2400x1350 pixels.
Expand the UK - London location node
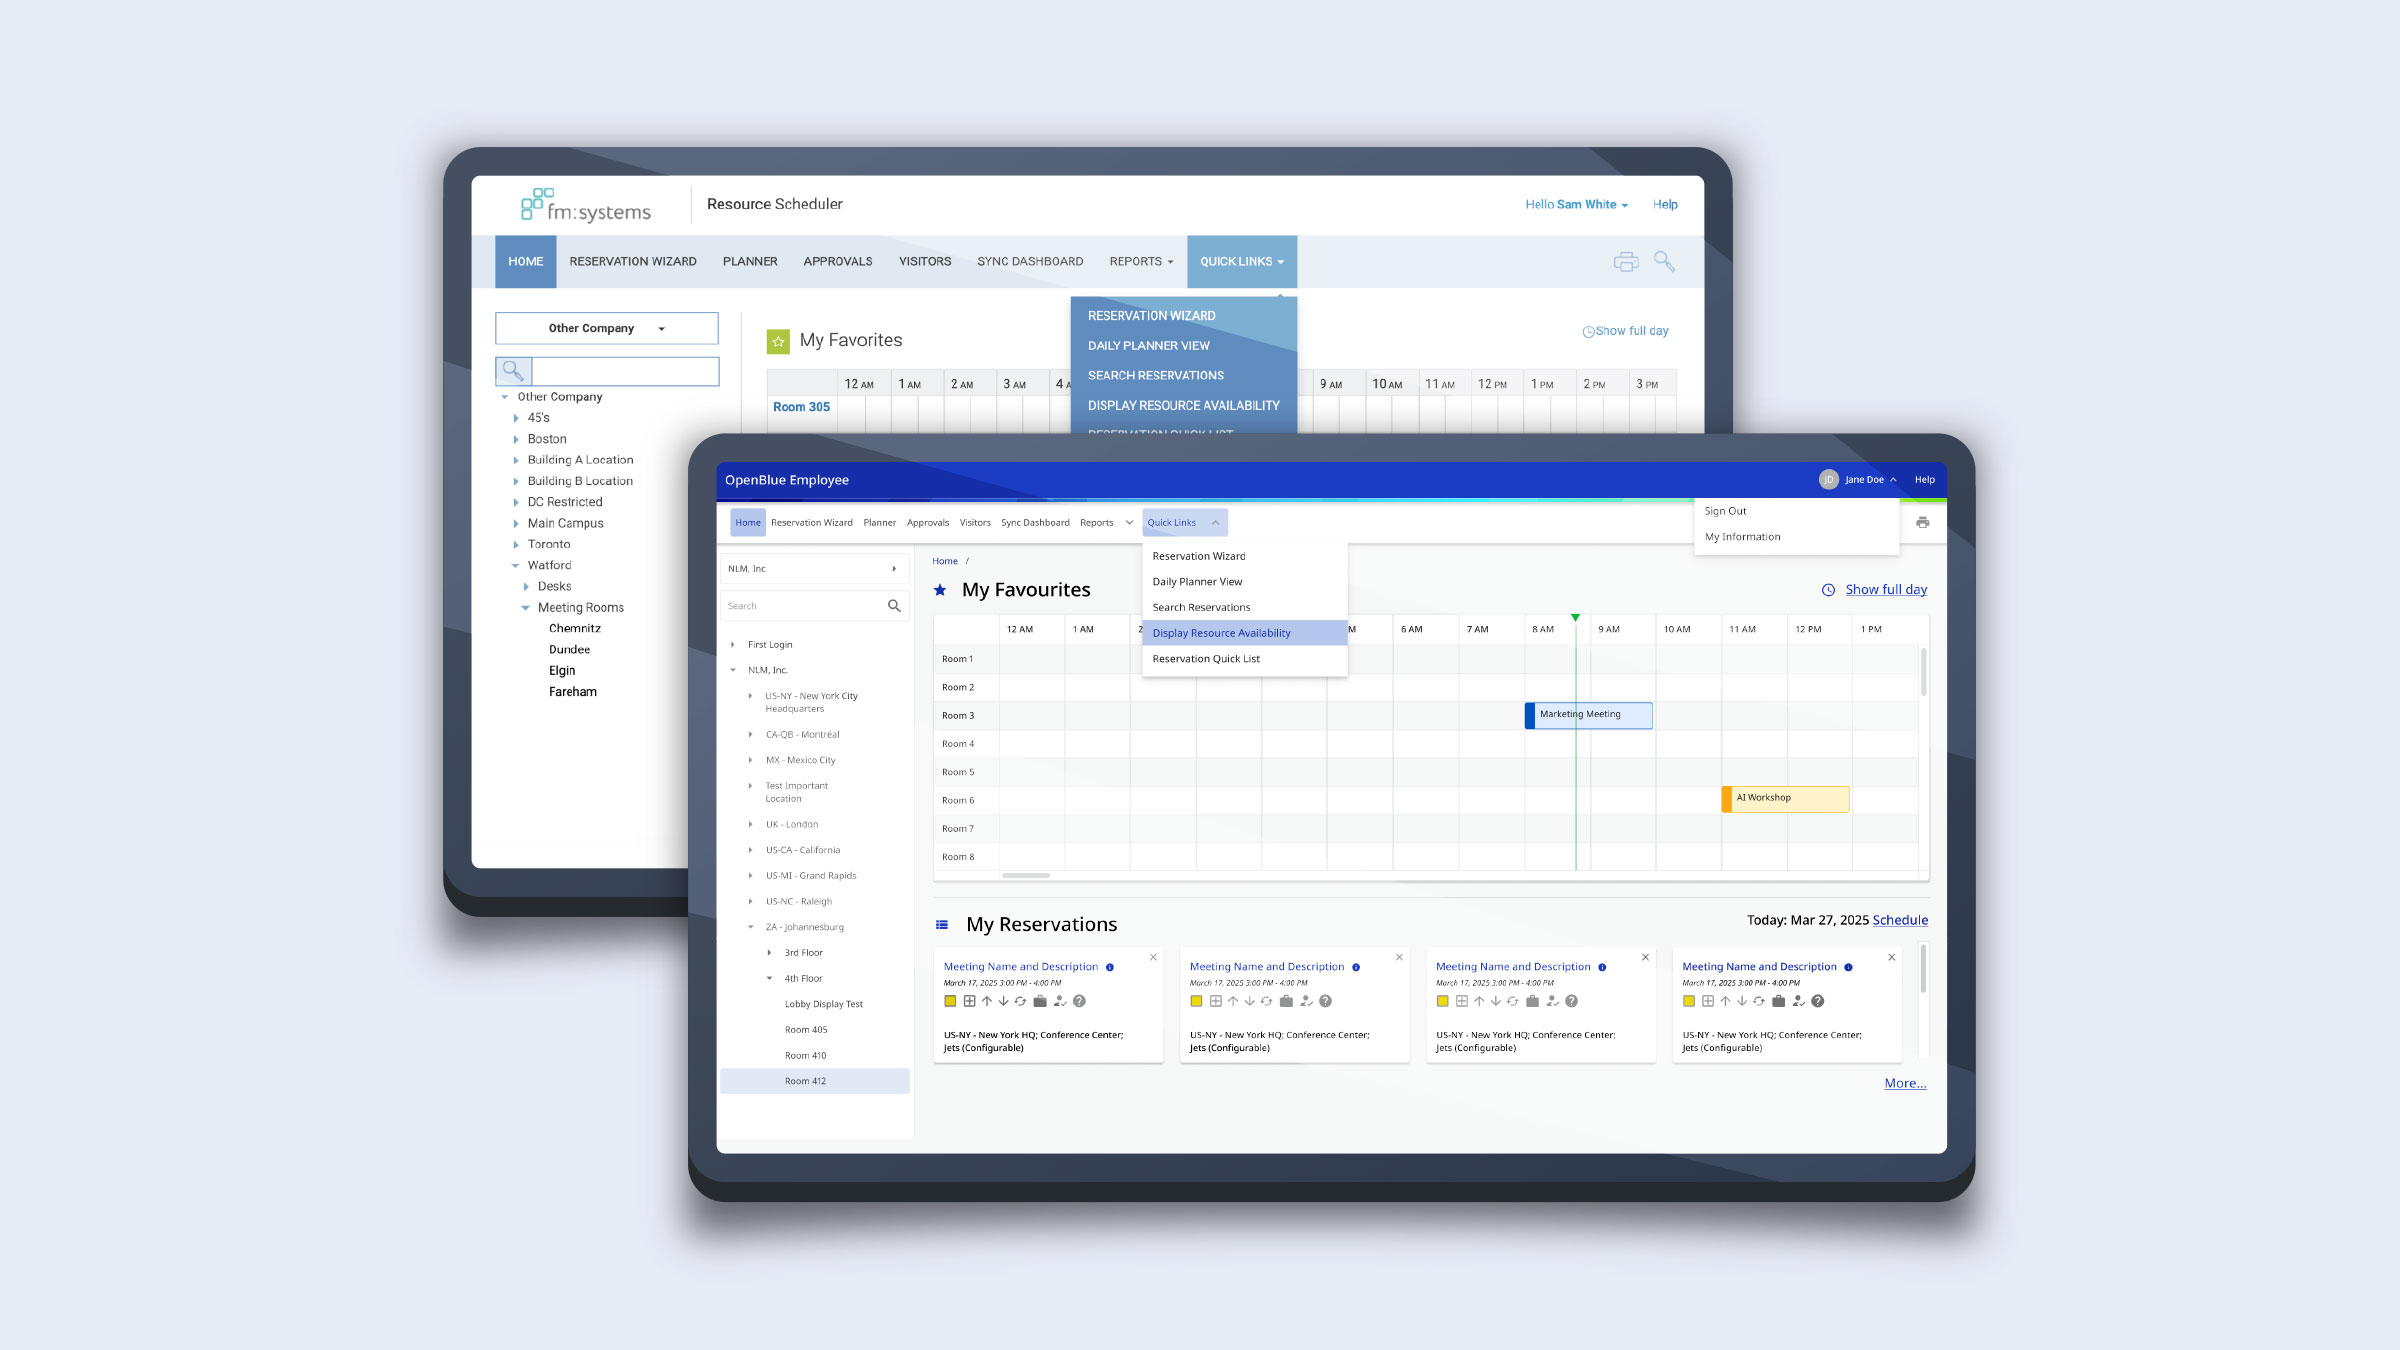(x=751, y=825)
